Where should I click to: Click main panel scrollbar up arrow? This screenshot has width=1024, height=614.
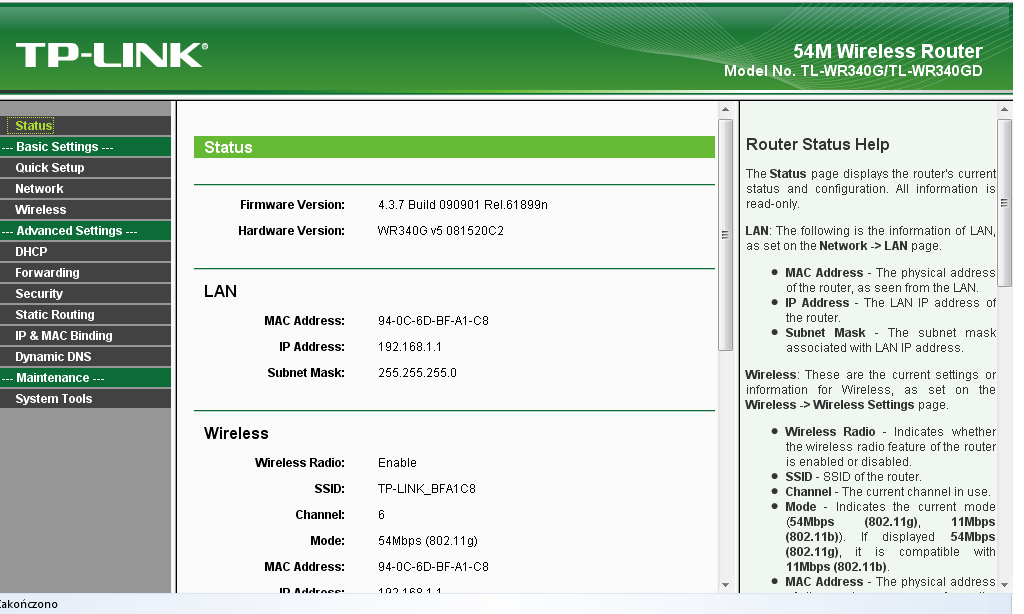(x=725, y=109)
